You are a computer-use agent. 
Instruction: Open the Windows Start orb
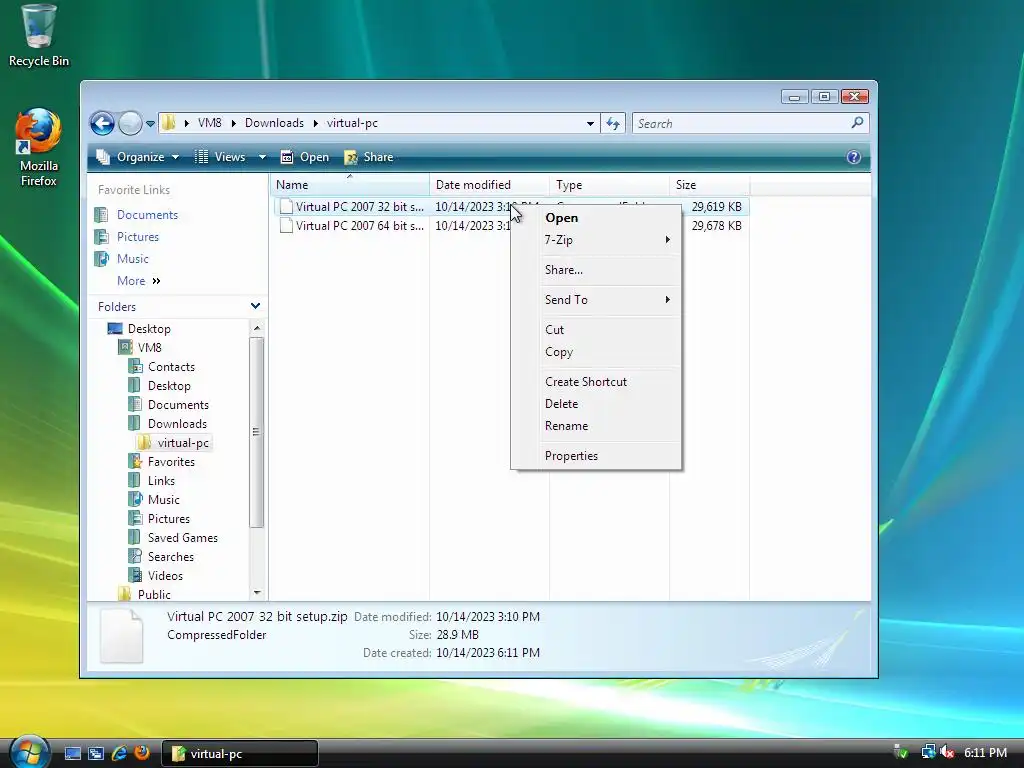tap(29, 752)
